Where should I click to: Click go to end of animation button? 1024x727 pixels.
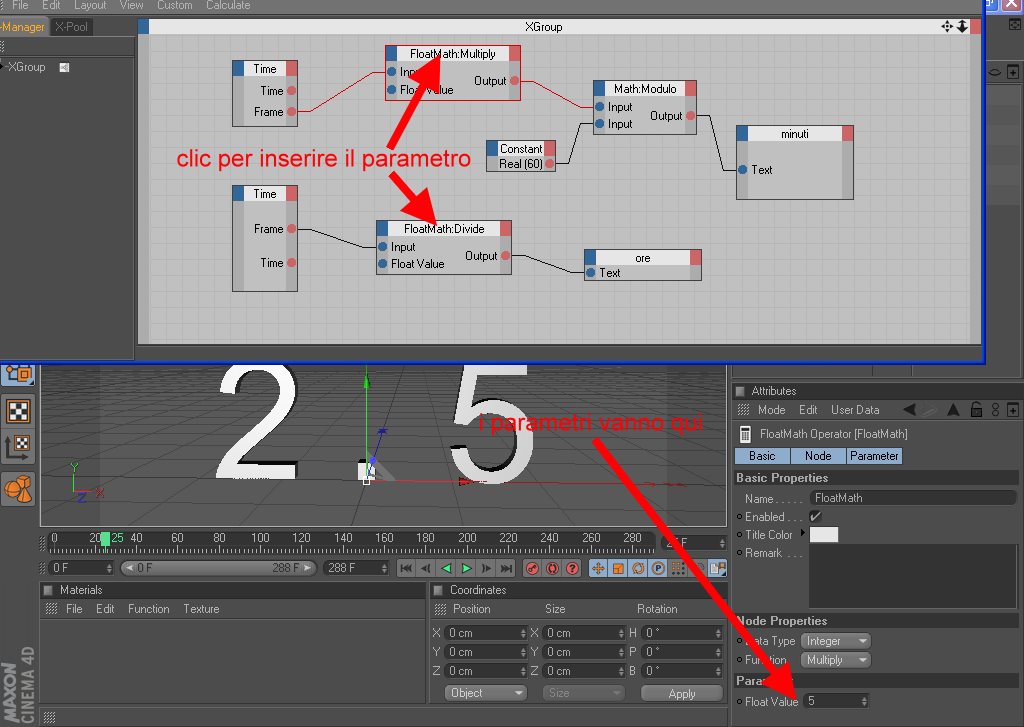coord(507,568)
